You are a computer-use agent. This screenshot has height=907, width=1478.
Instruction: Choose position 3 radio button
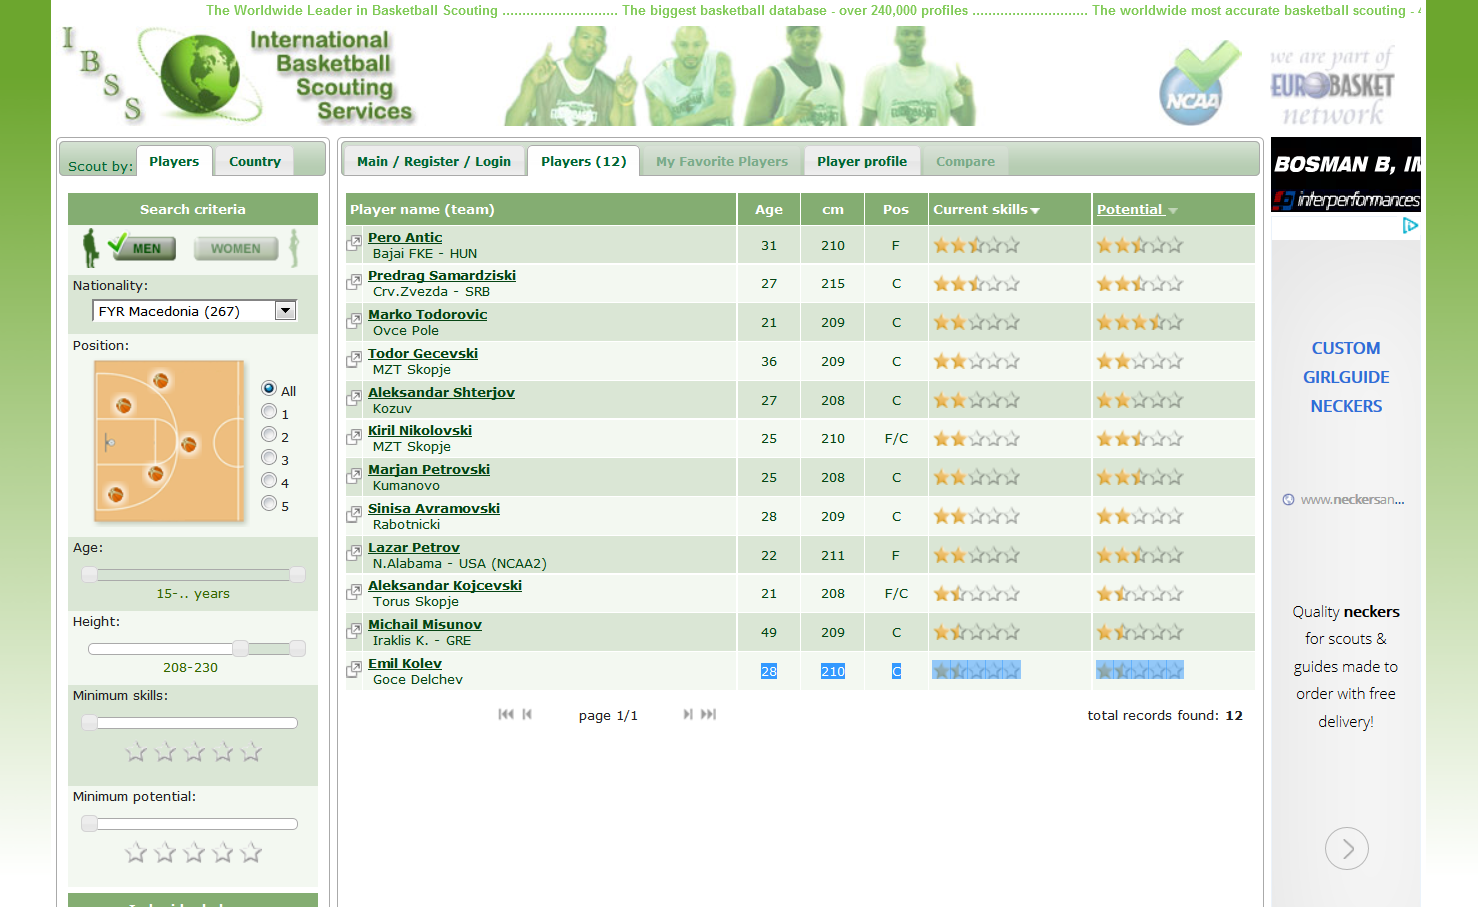[x=269, y=458]
